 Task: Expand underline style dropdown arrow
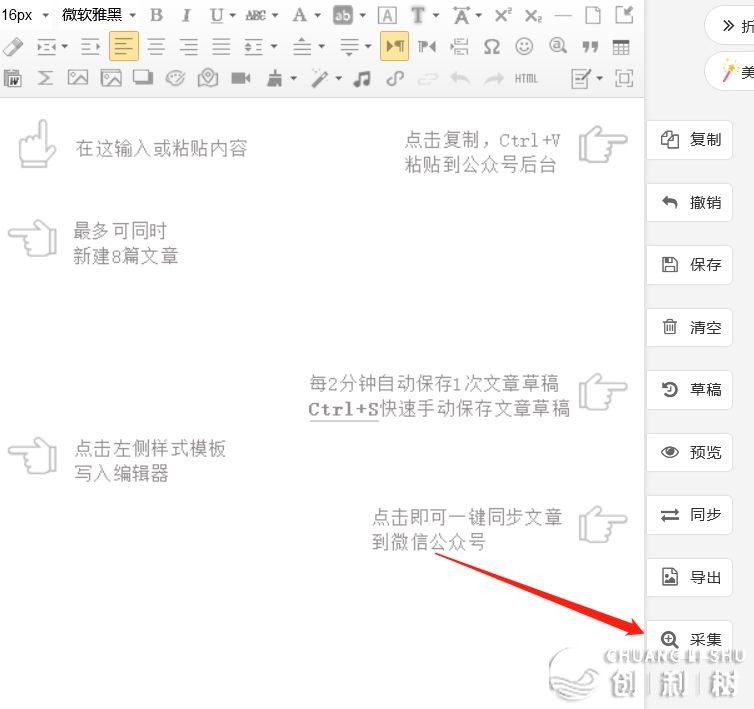(x=233, y=15)
